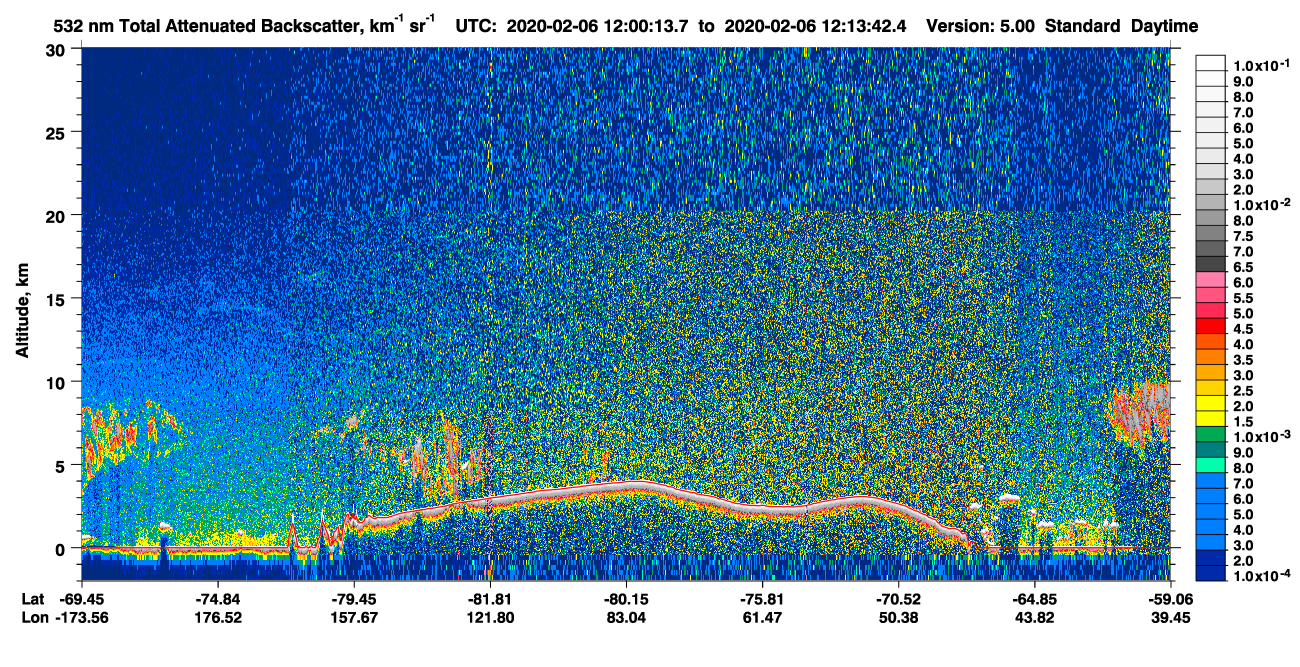
Task: Click latitude value -64.85
Action: pos(1034,599)
